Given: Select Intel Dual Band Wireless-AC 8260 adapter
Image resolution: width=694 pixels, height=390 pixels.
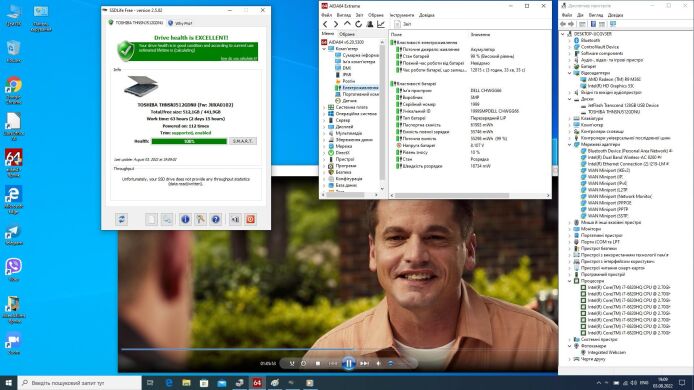Looking at the screenshot, I should (625, 157).
